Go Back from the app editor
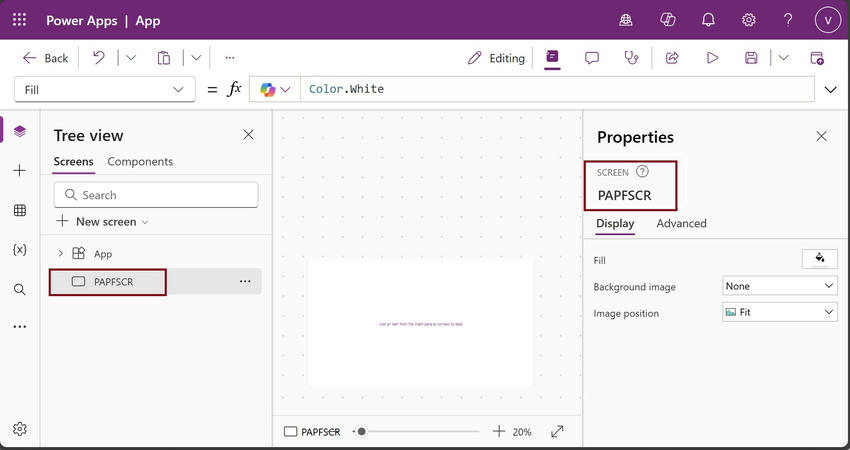 (46, 58)
